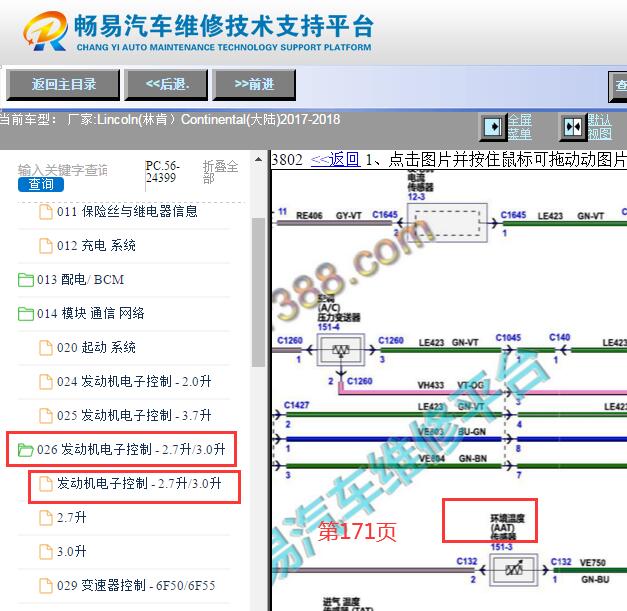
Task: Click the open folder icon for 026
Action: (x=26, y=450)
